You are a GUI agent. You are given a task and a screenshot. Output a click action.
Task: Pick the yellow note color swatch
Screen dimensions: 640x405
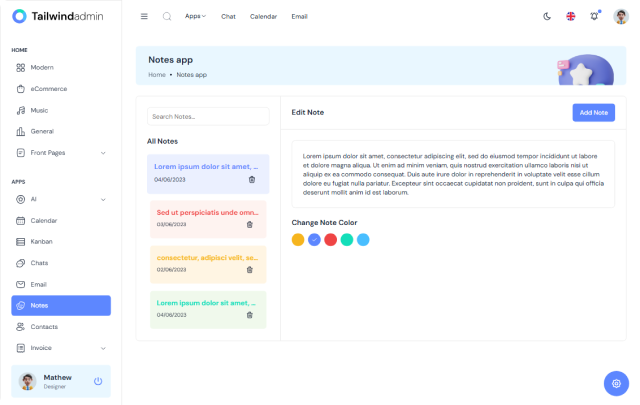298,239
